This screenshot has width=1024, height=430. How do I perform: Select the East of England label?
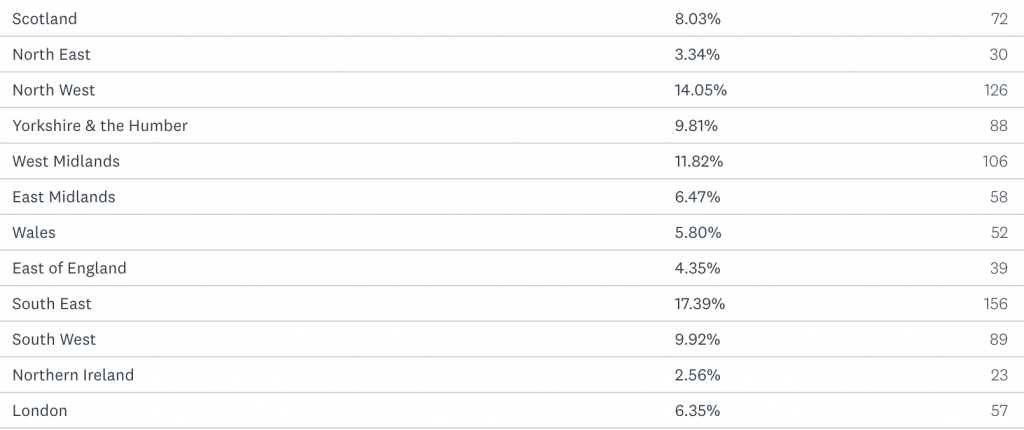(70, 268)
